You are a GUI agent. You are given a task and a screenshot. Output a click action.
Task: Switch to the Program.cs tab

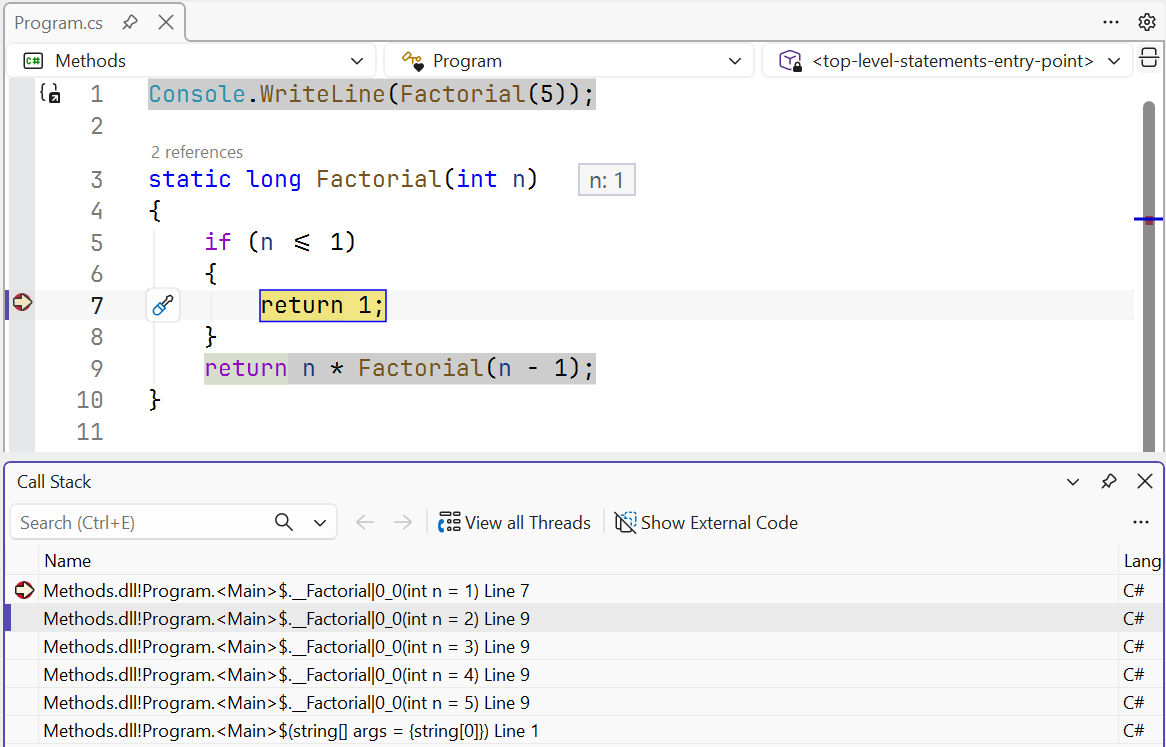(59, 22)
